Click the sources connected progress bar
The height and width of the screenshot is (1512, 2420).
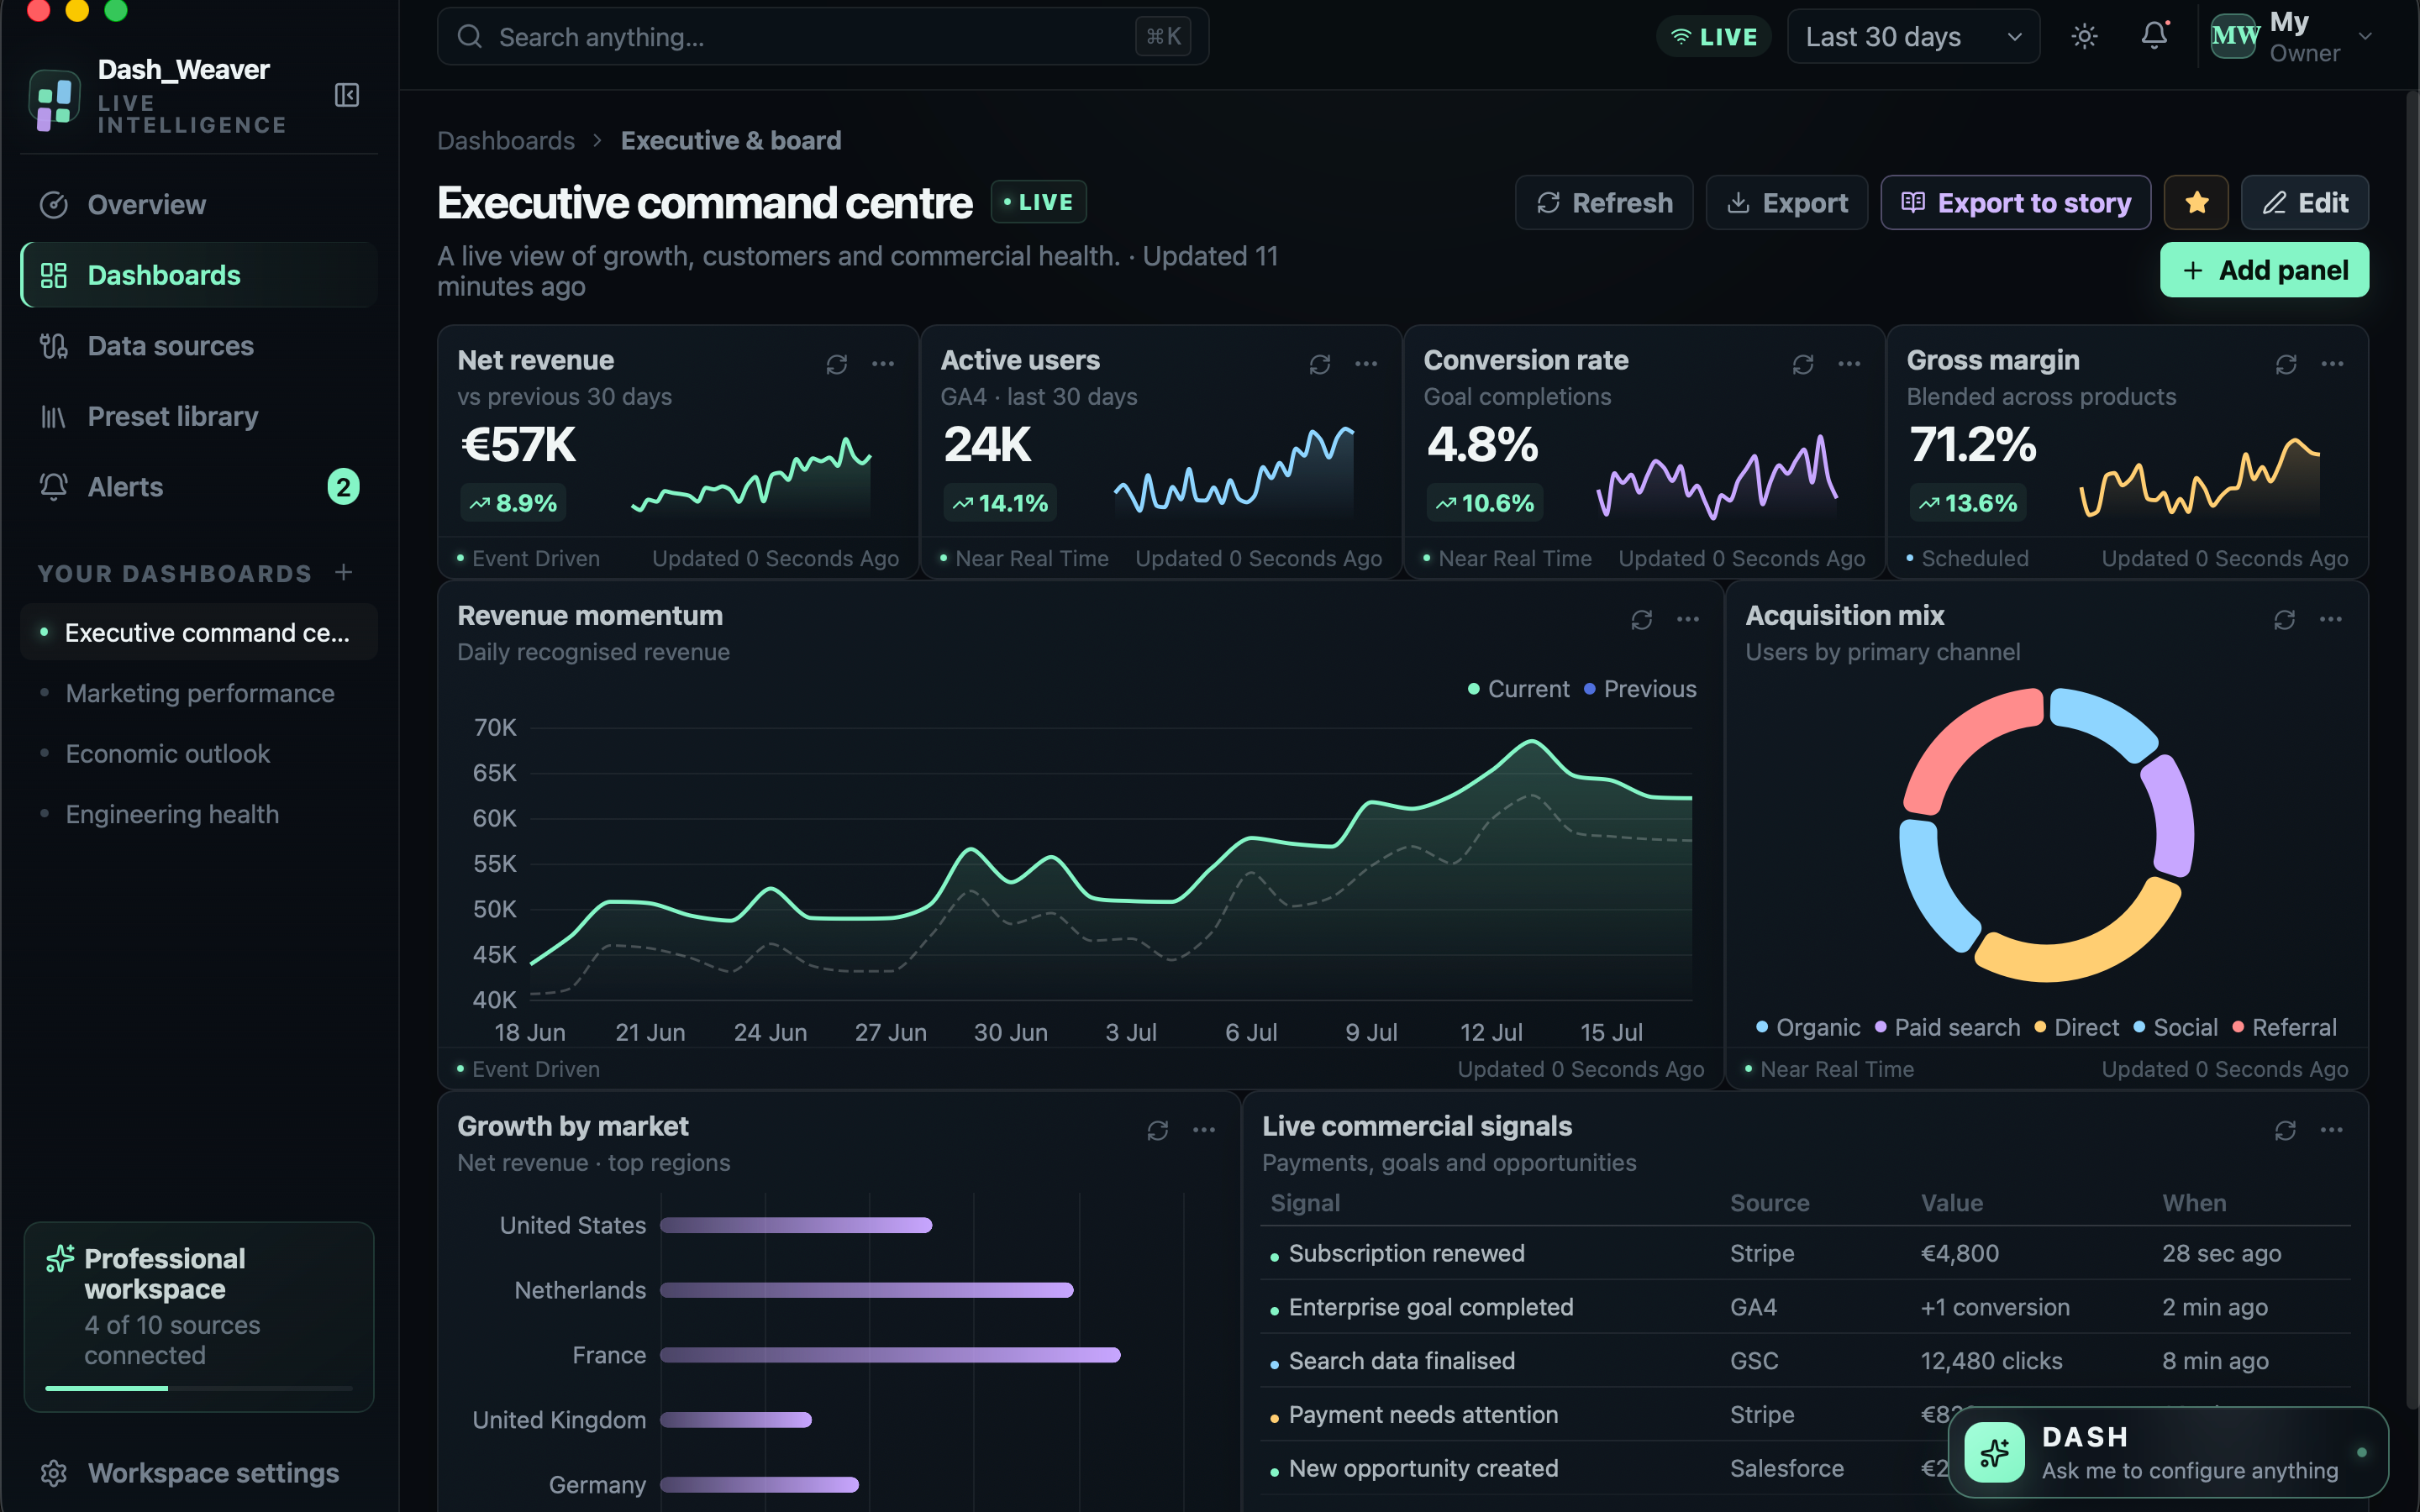198,1388
